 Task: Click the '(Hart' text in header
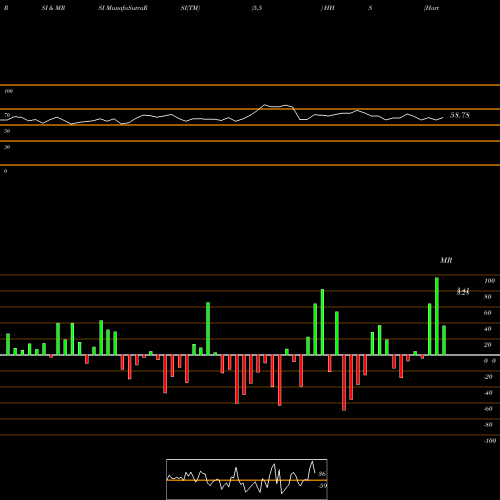point(431,8)
